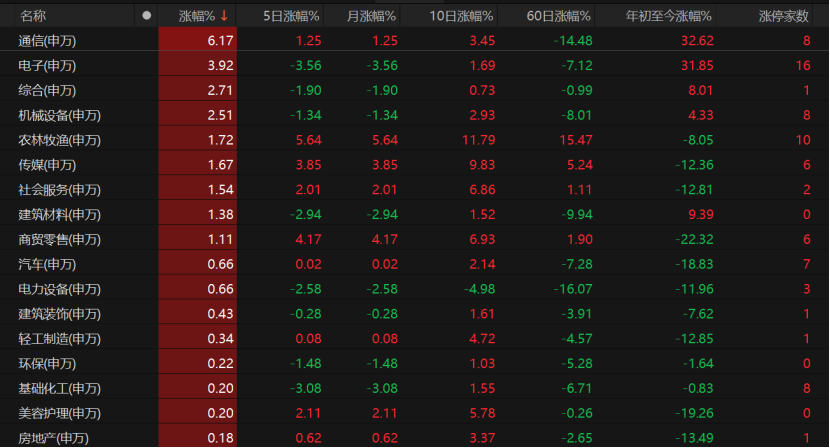Click 汽车 limit-up count 7
This screenshot has height=448, width=830.
pos(807,264)
